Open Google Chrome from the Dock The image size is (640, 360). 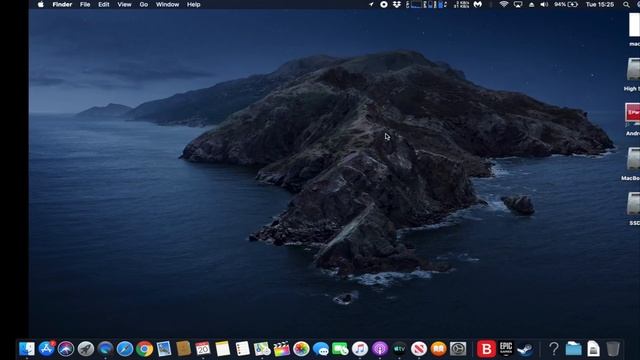(144, 349)
